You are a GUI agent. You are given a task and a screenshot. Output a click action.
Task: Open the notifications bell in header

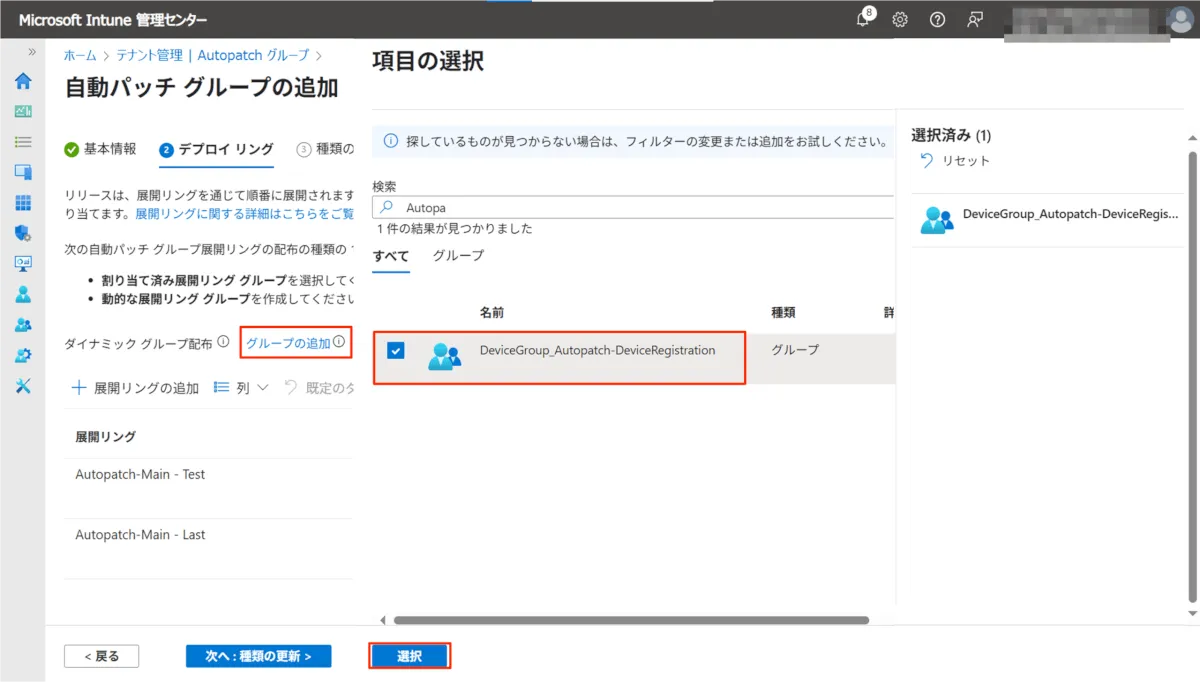864,20
